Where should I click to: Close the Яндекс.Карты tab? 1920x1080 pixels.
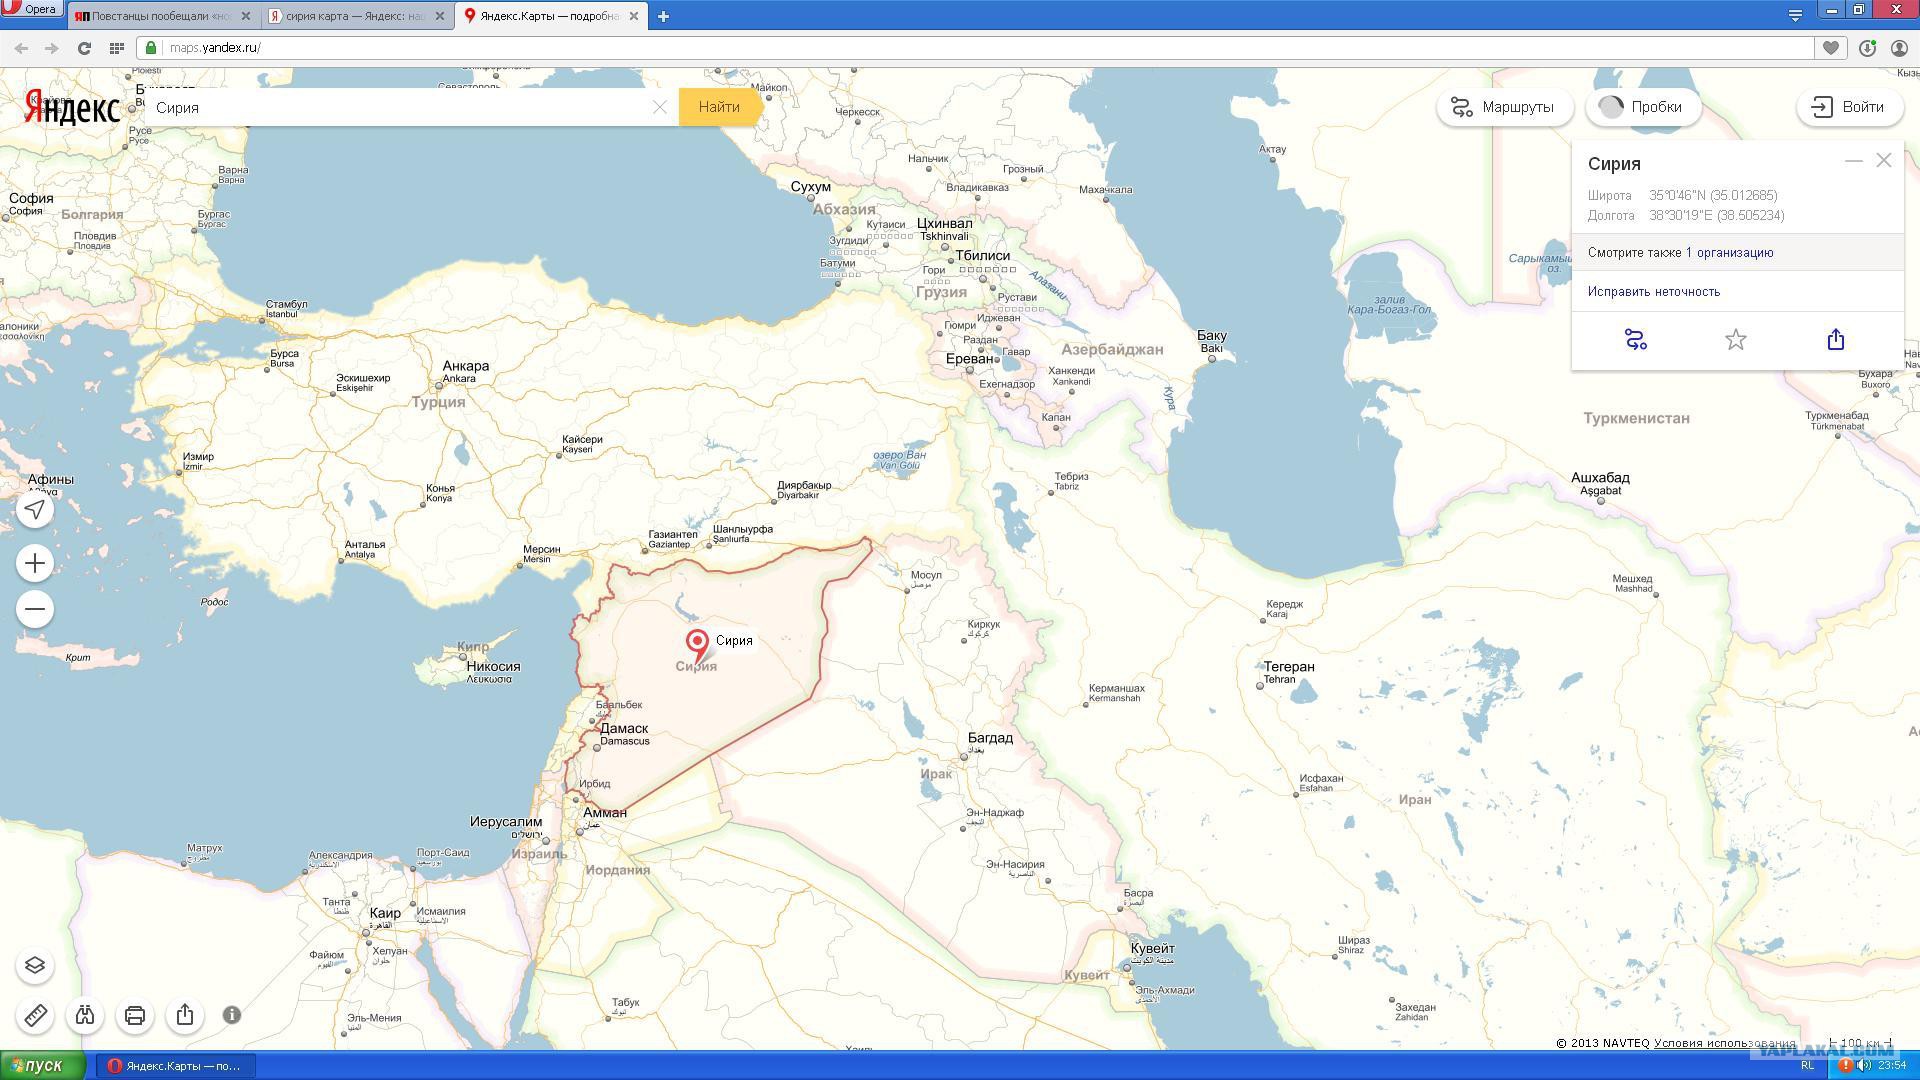click(x=633, y=16)
